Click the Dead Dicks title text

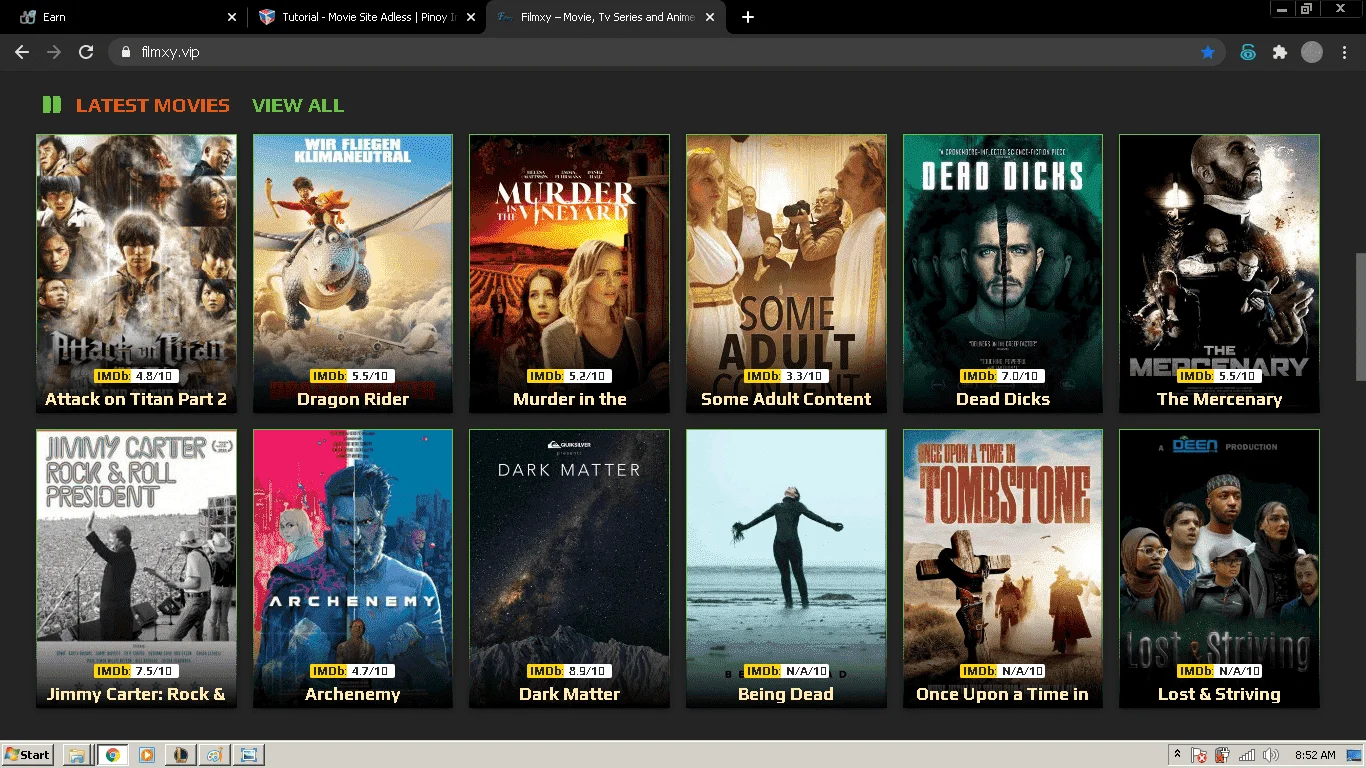1003,399
